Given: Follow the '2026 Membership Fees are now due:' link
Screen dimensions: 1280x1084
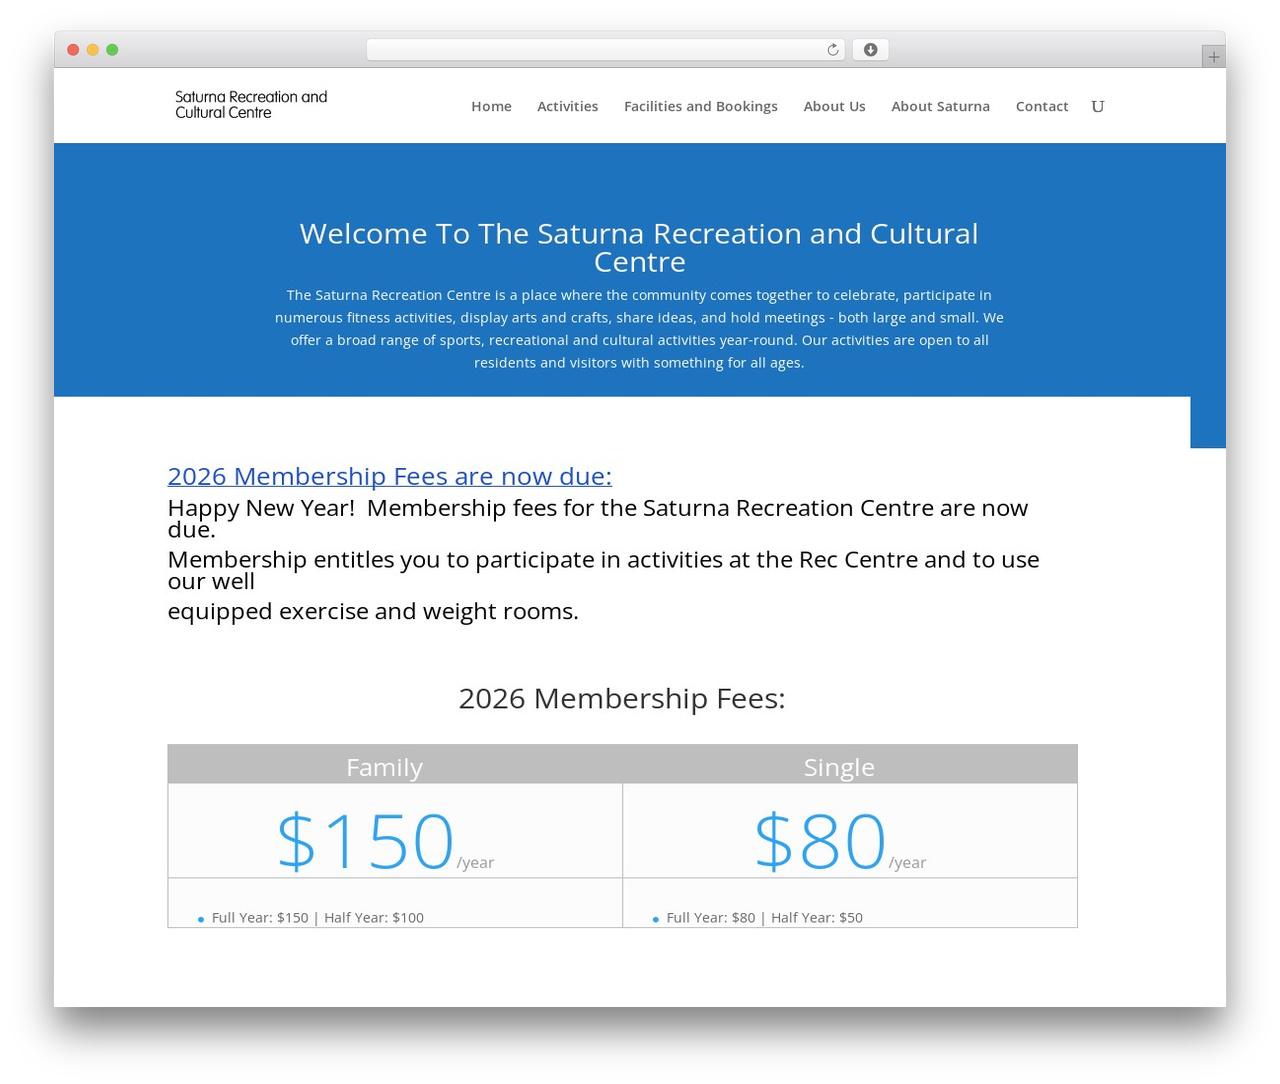Looking at the screenshot, I should pos(389,476).
